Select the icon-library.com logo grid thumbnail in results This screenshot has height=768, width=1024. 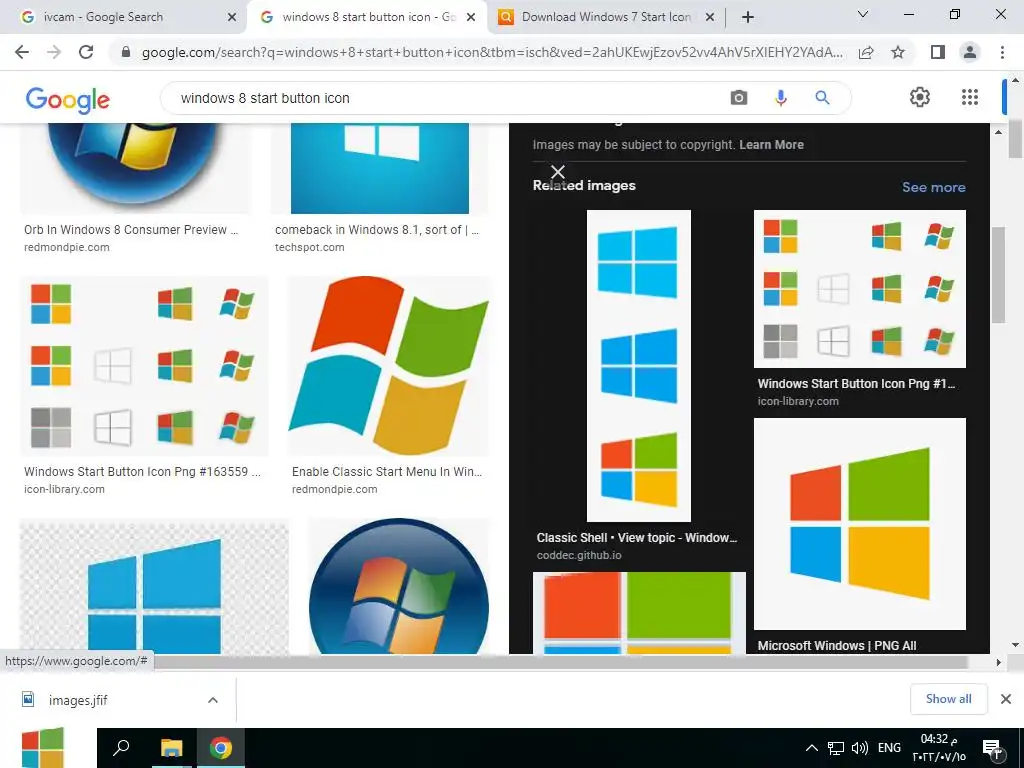(144, 366)
